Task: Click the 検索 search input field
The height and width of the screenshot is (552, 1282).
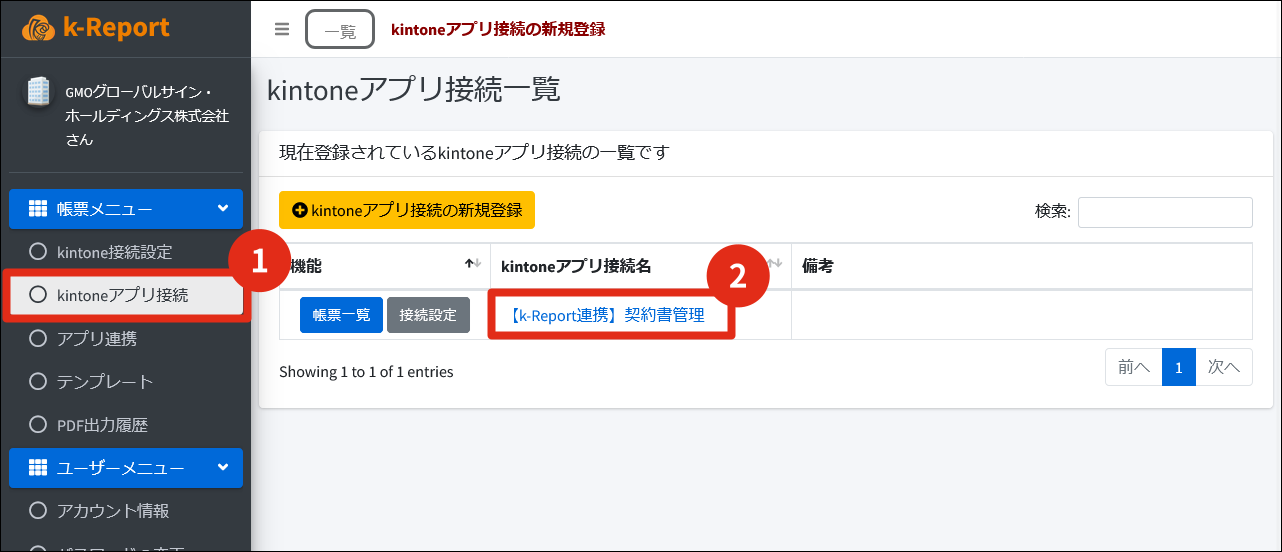Action: point(1164,212)
